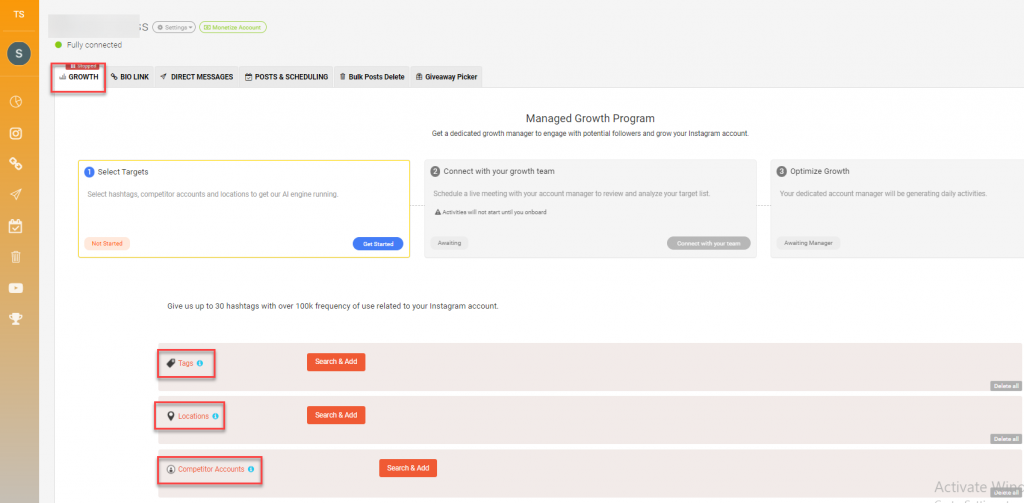
Task: Click the S profile avatar circle
Action: [19, 54]
